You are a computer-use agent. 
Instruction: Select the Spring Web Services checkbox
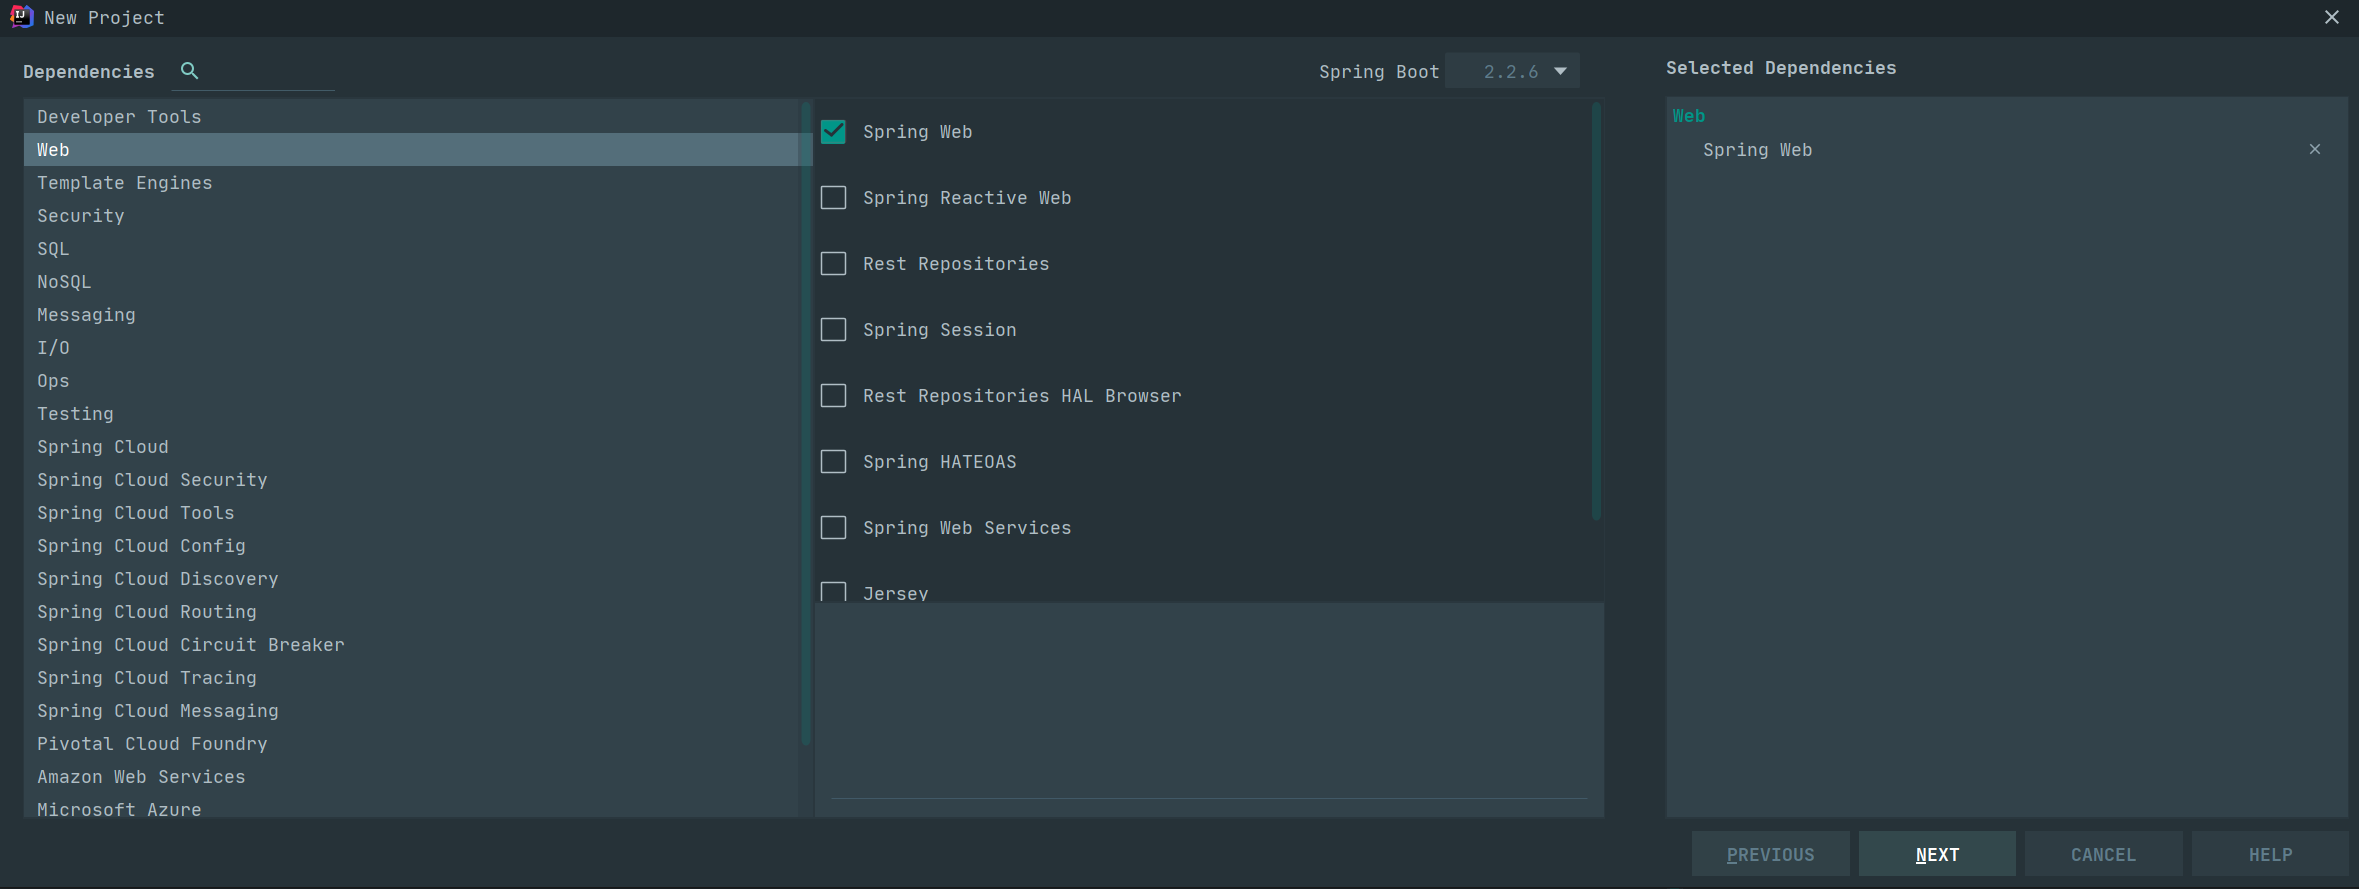[833, 528]
